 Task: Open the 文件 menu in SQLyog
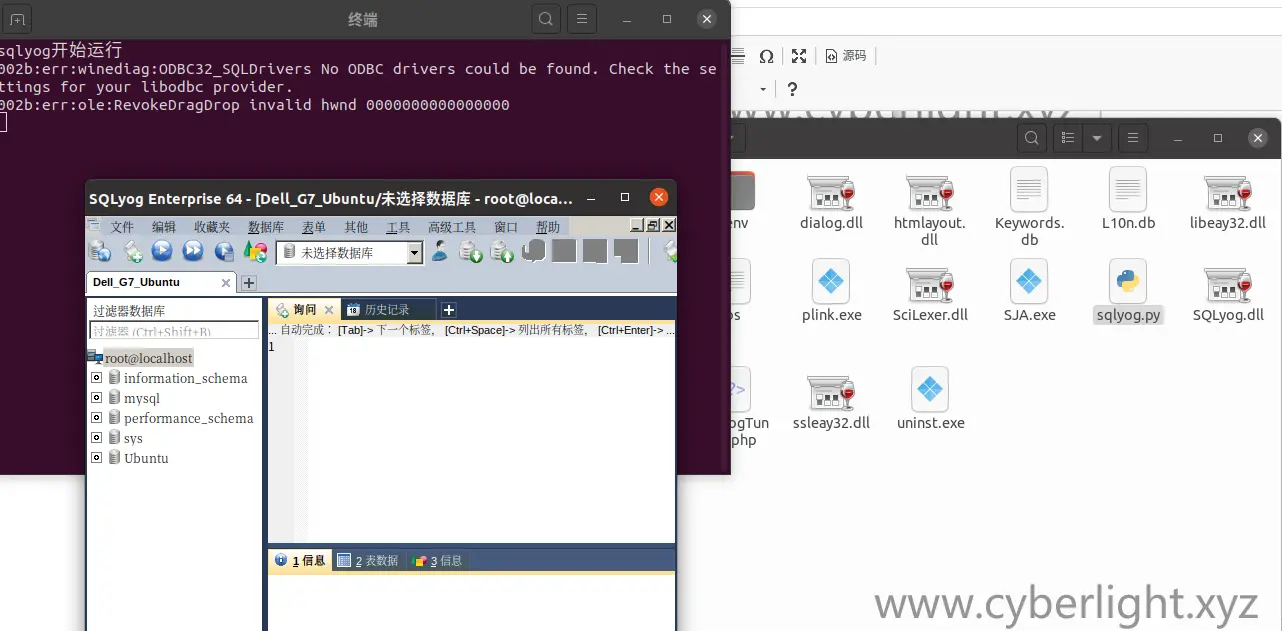[x=122, y=227]
